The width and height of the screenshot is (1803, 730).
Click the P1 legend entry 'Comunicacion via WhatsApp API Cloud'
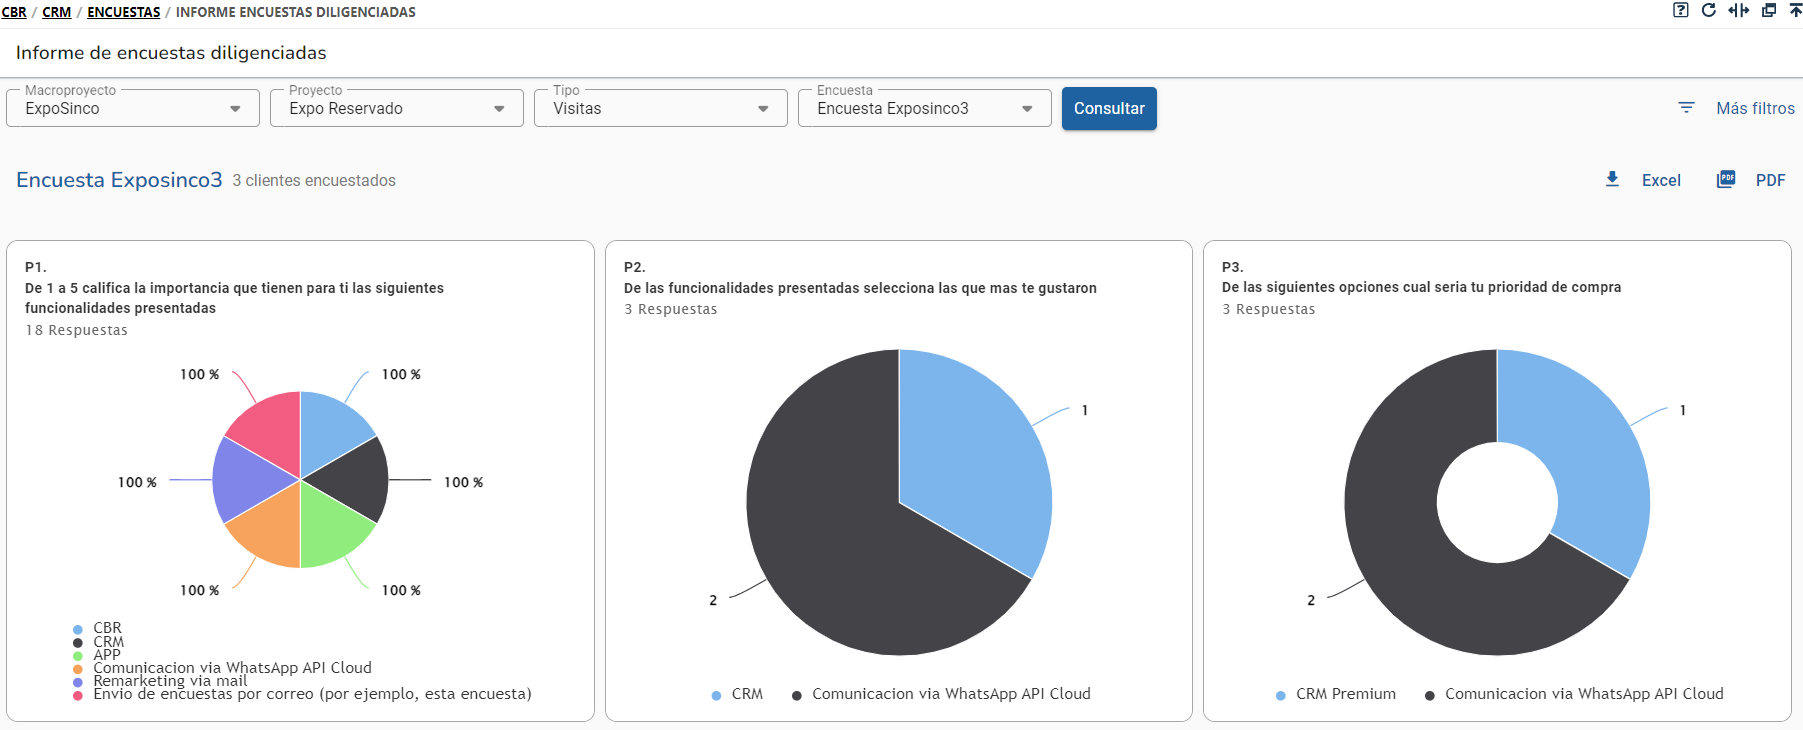click(232, 668)
